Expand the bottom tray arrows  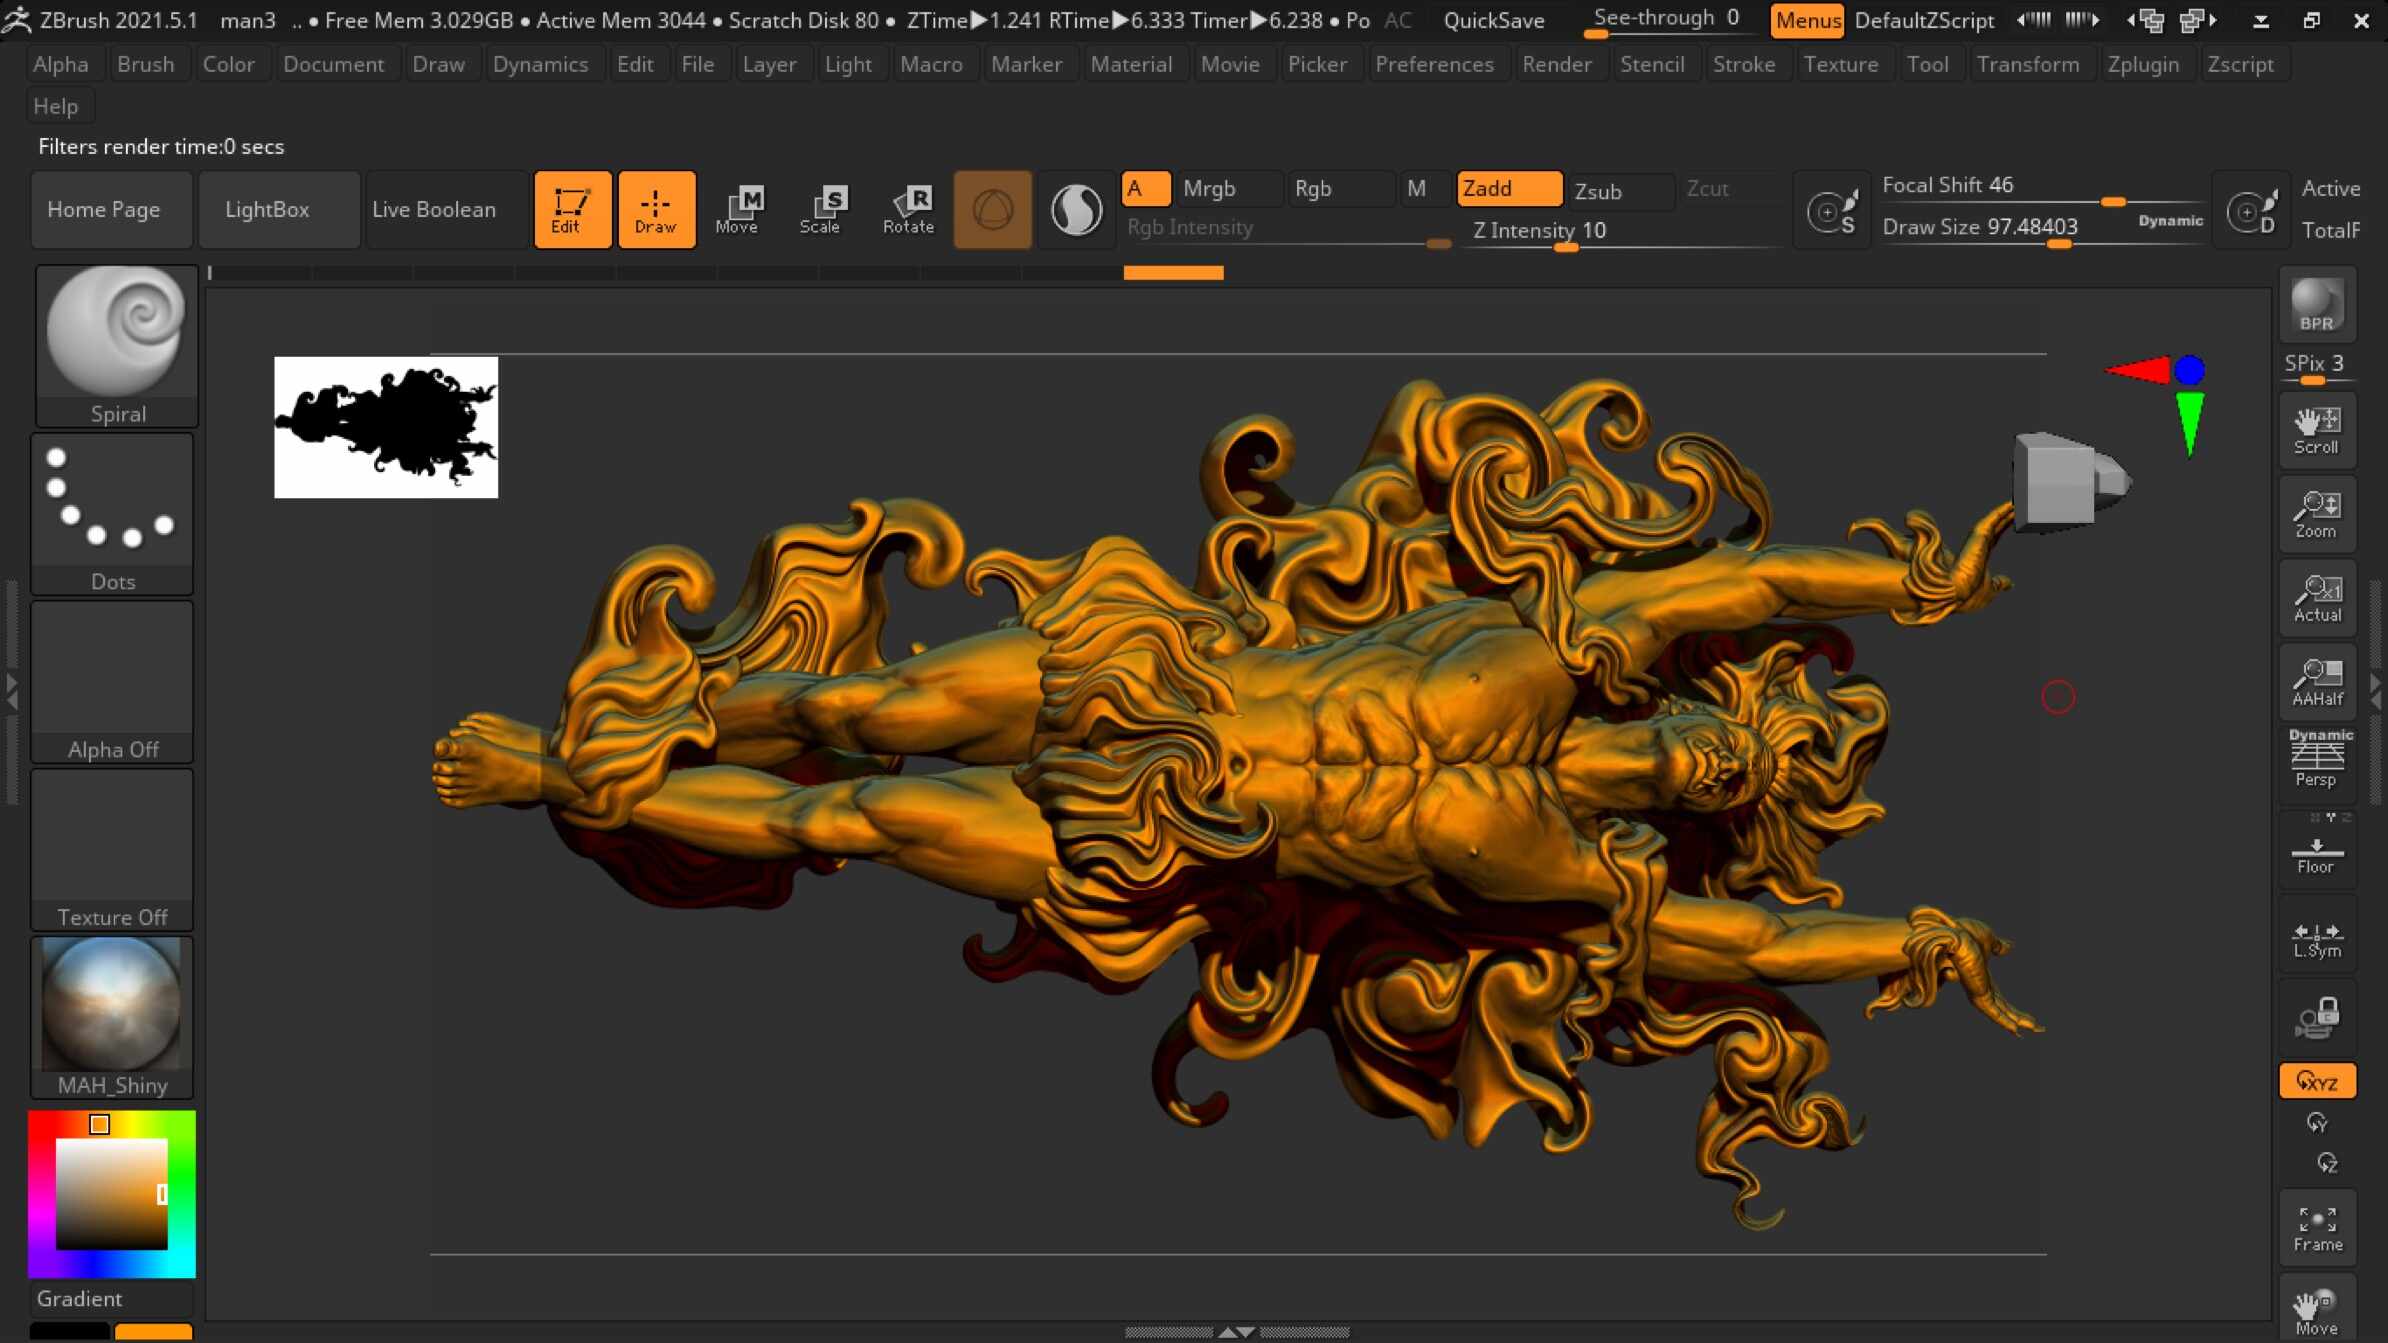point(1236,1331)
